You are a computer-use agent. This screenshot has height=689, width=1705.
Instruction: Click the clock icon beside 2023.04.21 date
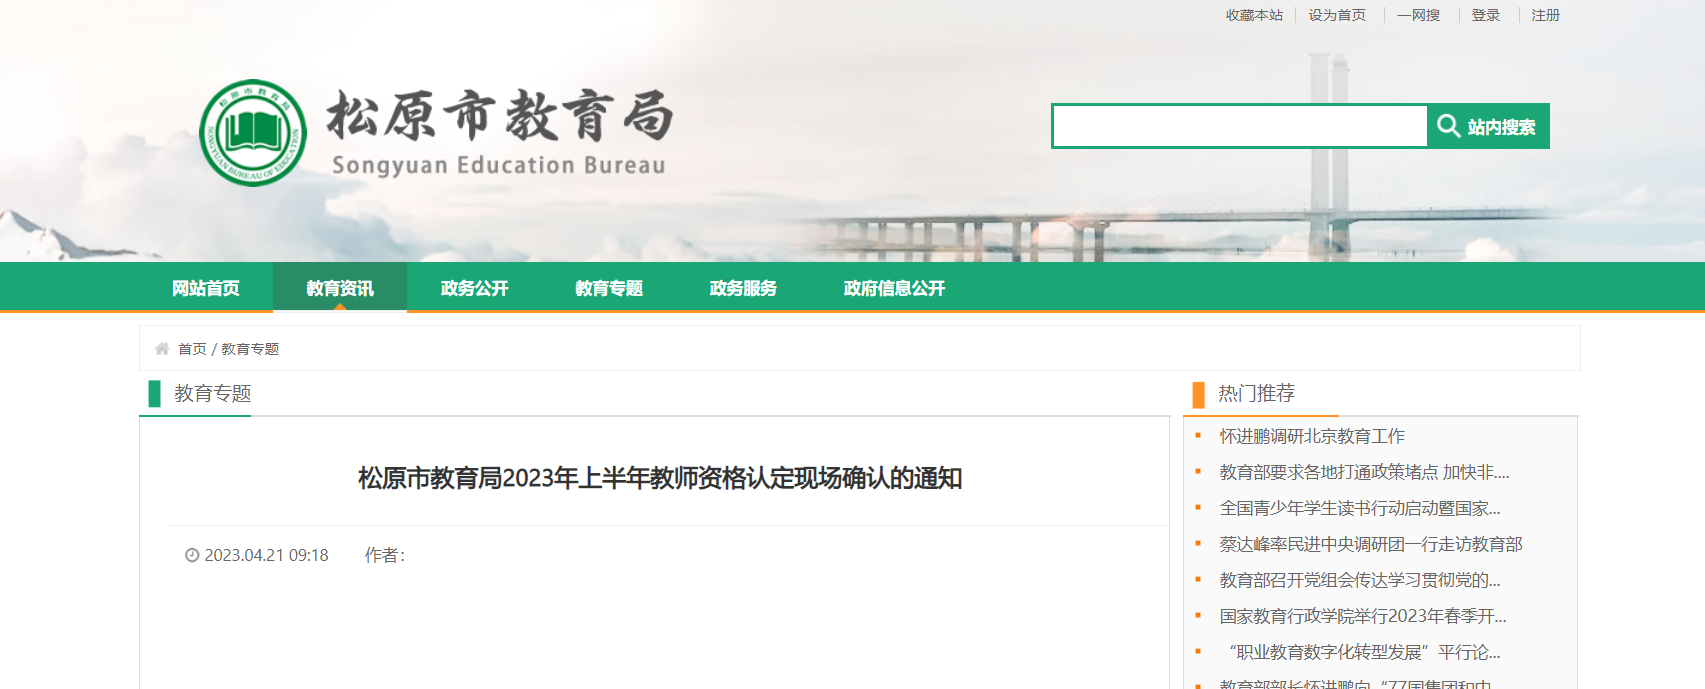tap(192, 555)
